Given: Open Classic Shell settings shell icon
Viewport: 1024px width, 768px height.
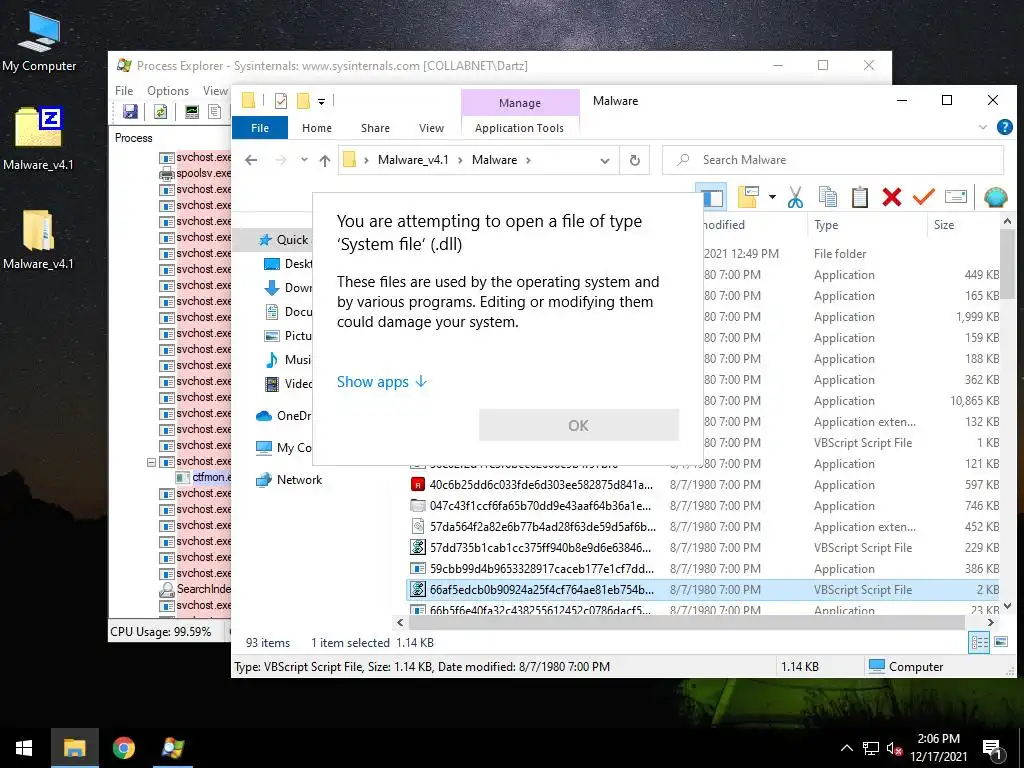Looking at the screenshot, I should click(x=995, y=197).
